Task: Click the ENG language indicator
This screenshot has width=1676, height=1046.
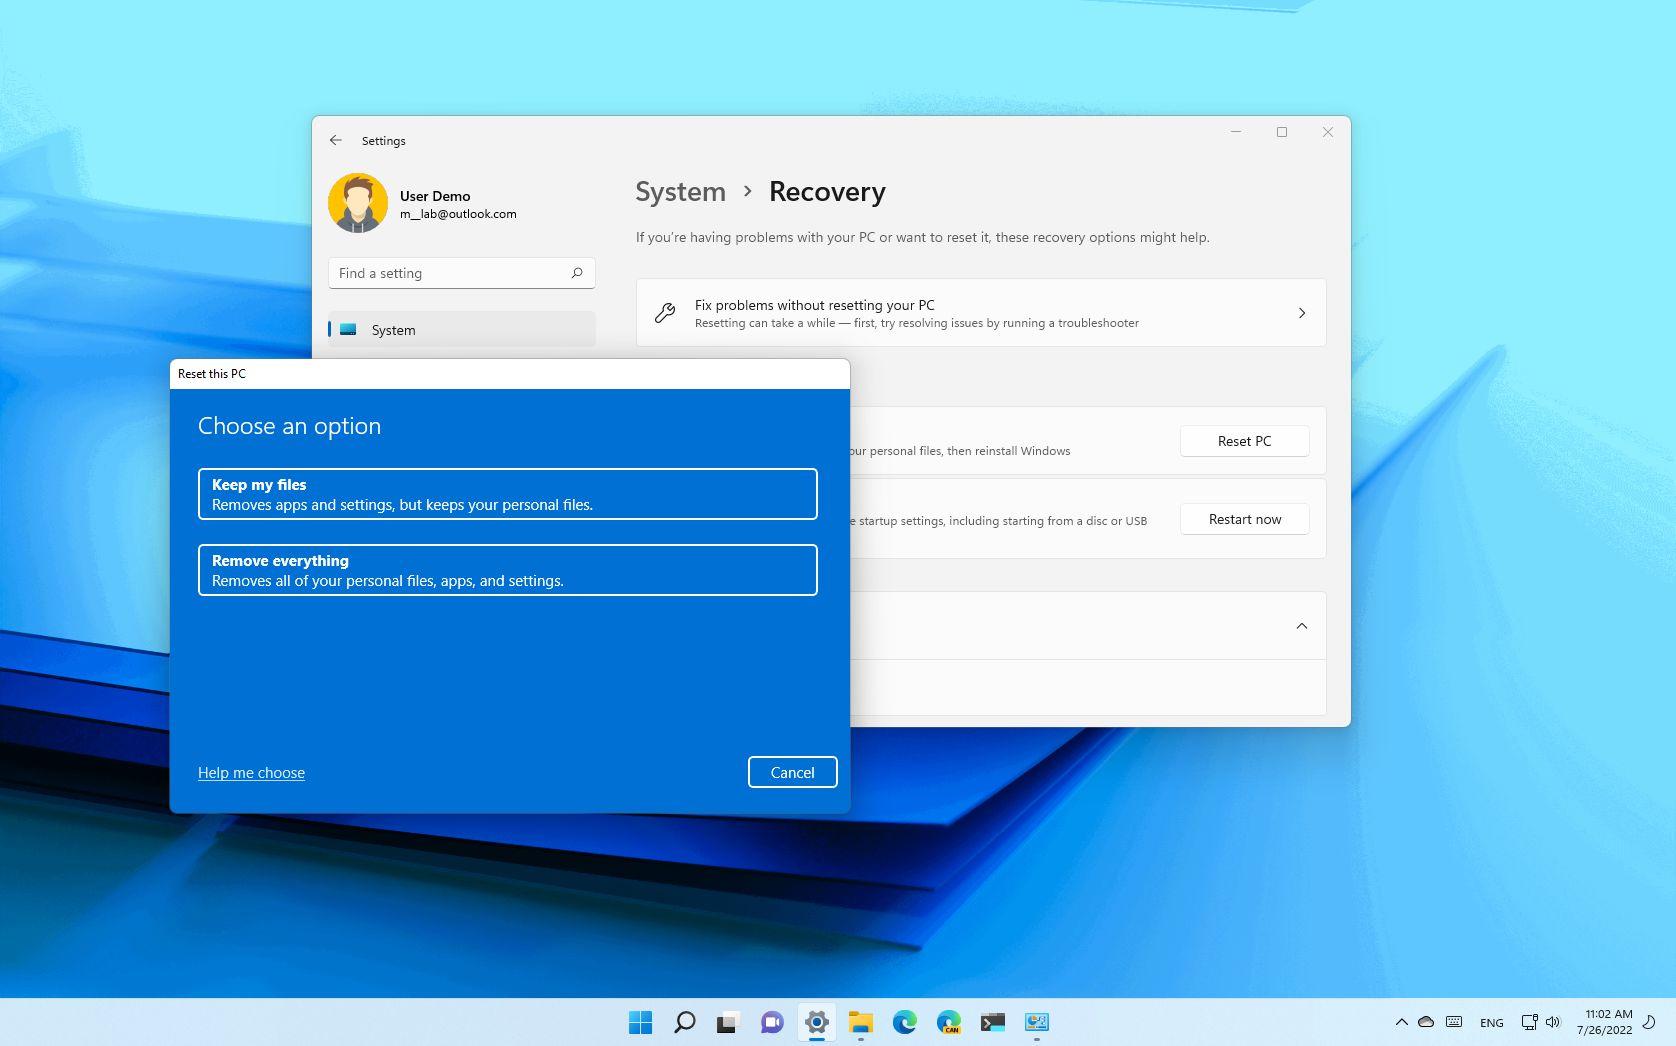Action: (x=1491, y=1022)
